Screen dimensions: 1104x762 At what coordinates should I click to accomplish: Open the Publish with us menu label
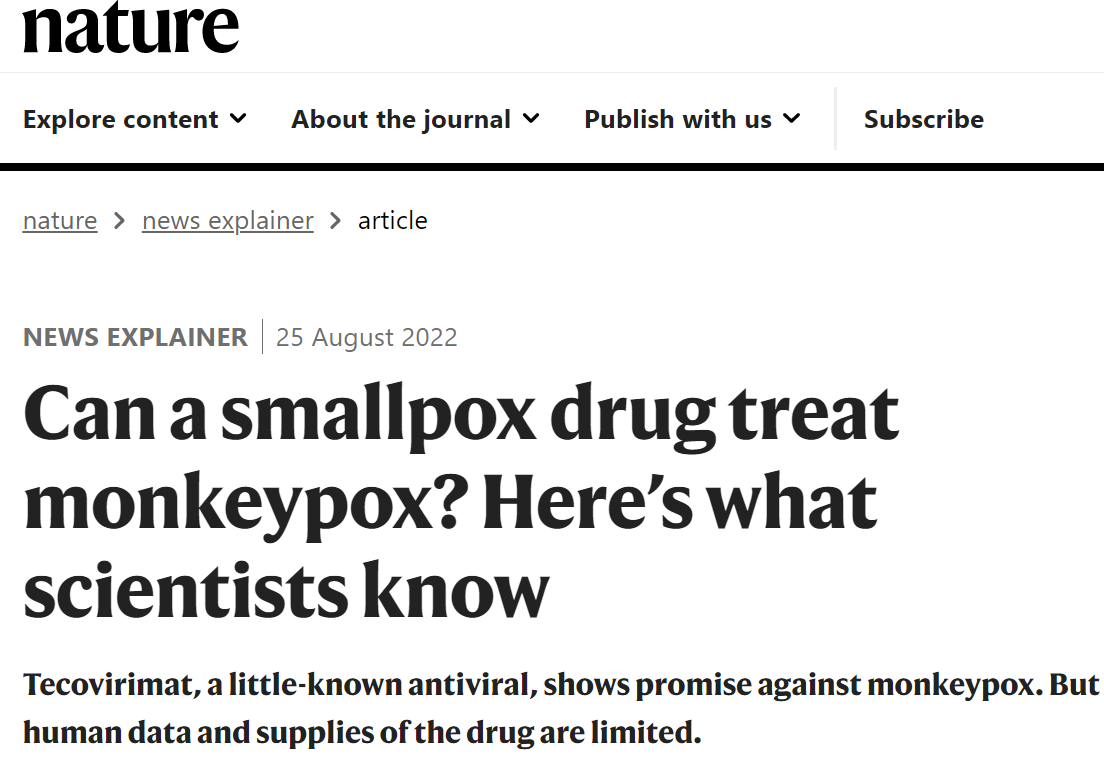click(678, 119)
